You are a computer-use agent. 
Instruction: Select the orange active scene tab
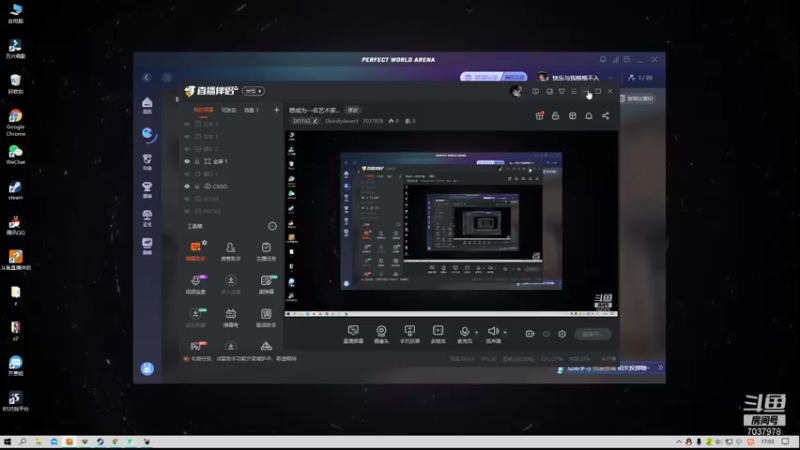[203, 110]
